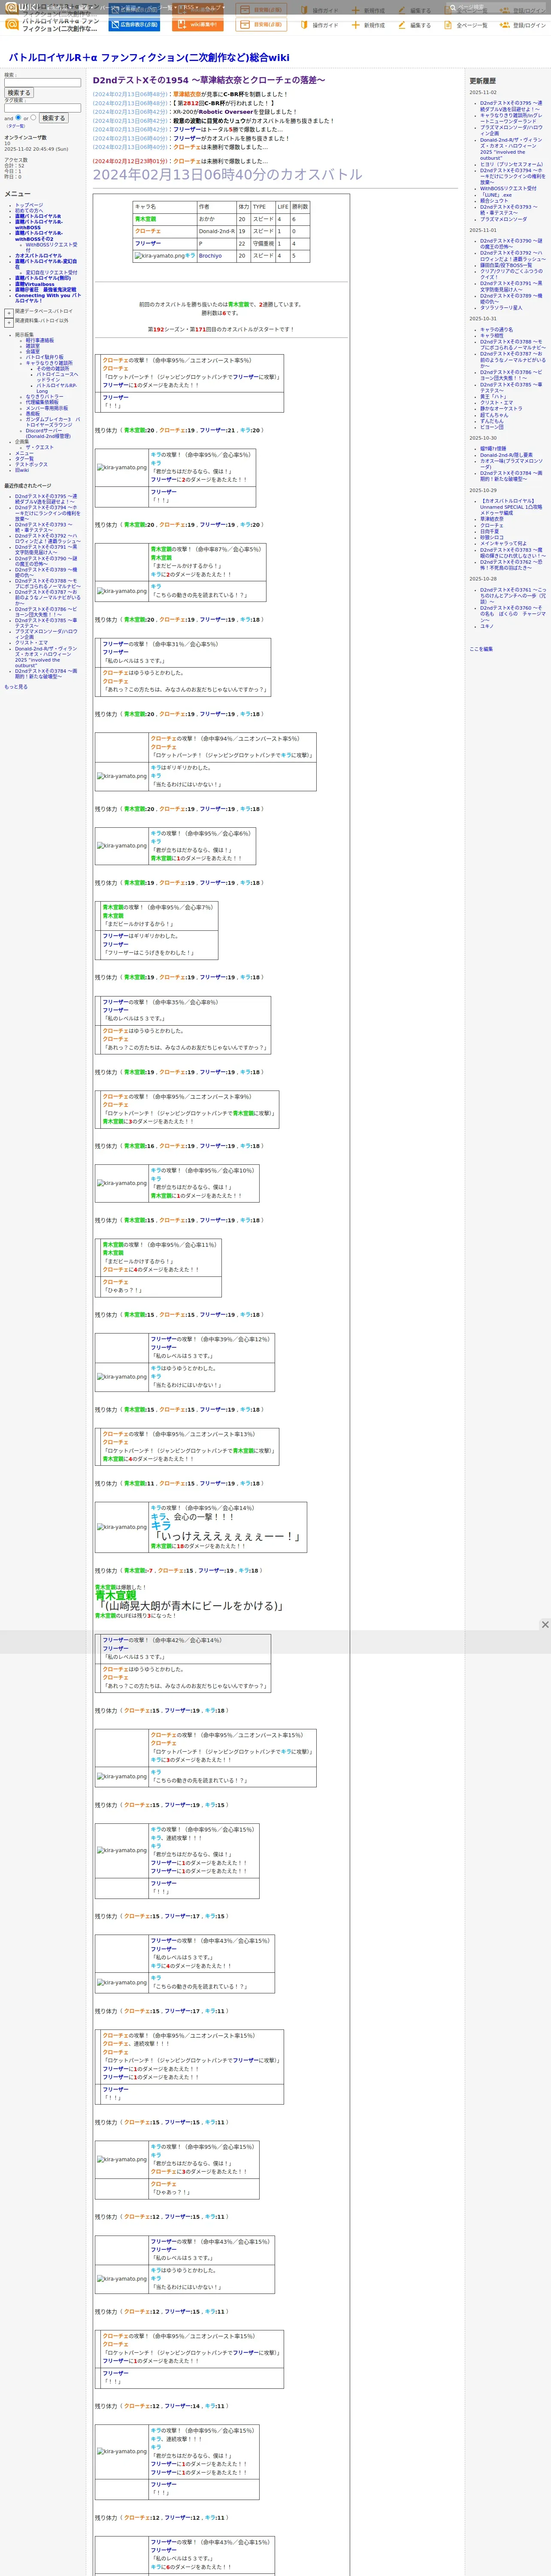Open the 会議室 board link
Viewport: 551px width, 2576px height.
click(x=33, y=352)
